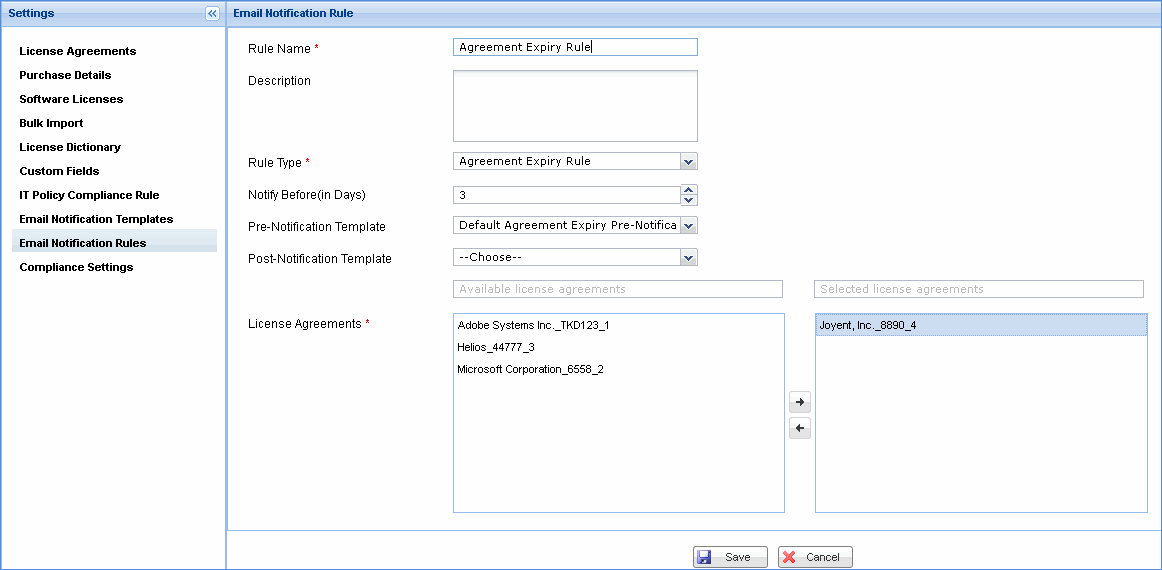
Task: Open the Post-Notification Template dropdown
Action: (688, 258)
